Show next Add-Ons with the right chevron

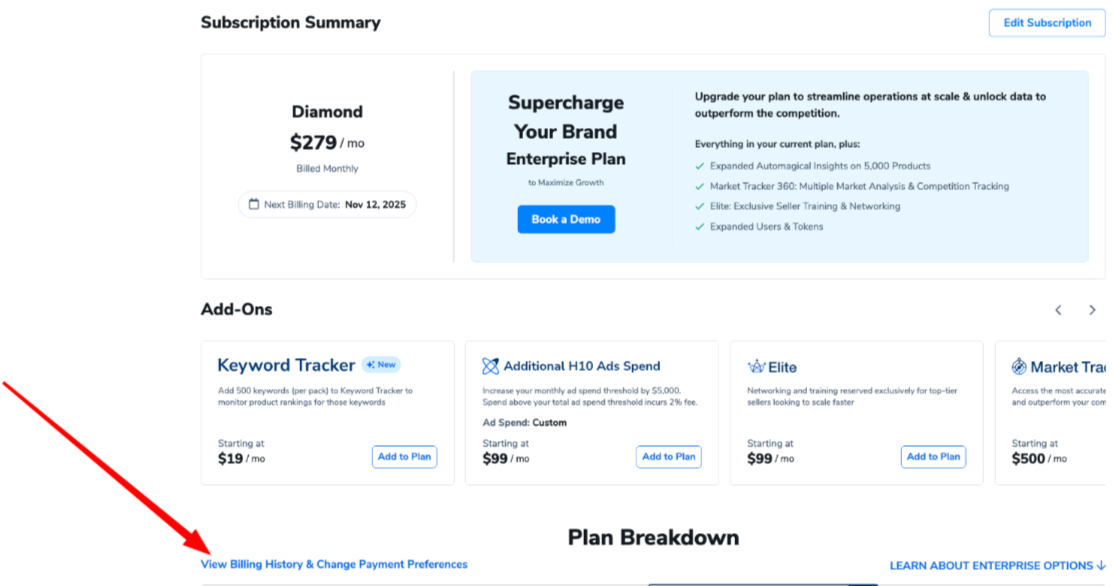tap(1092, 310)
